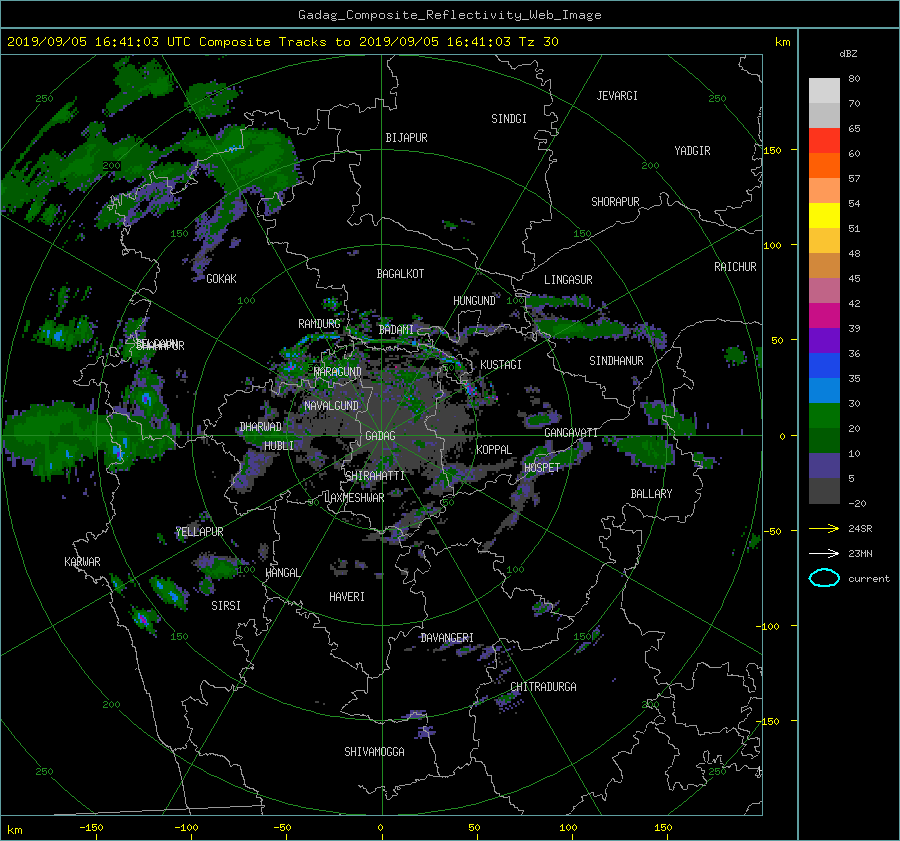Click the SIRSI city label
900x841 pixels.
(226, 606)
